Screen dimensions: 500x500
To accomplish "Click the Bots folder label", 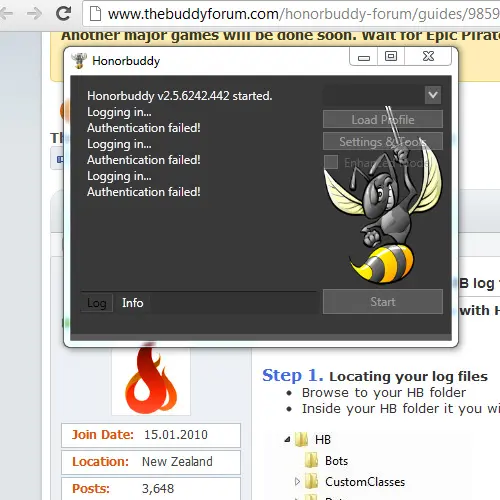I will (336, 461).
